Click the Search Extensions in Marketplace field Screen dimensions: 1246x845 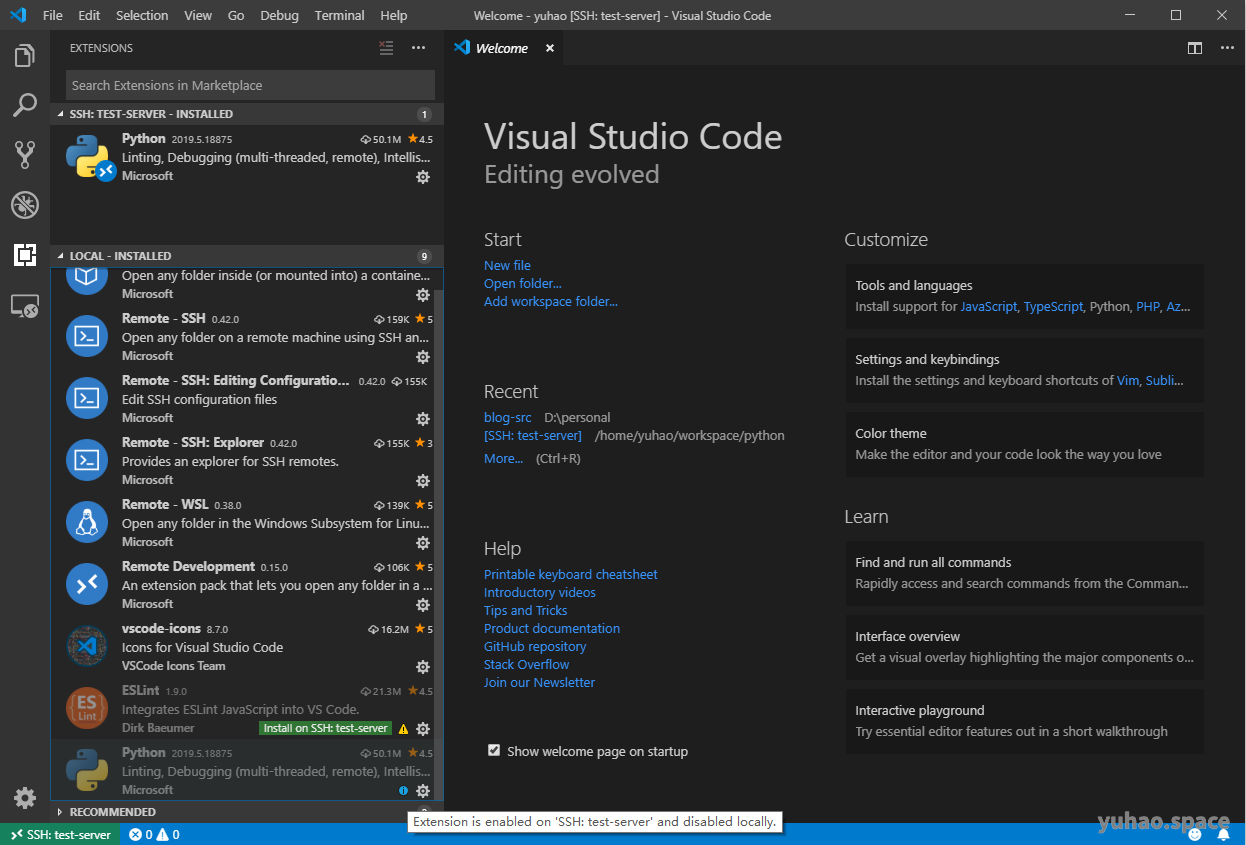click(x=250, y=85)
